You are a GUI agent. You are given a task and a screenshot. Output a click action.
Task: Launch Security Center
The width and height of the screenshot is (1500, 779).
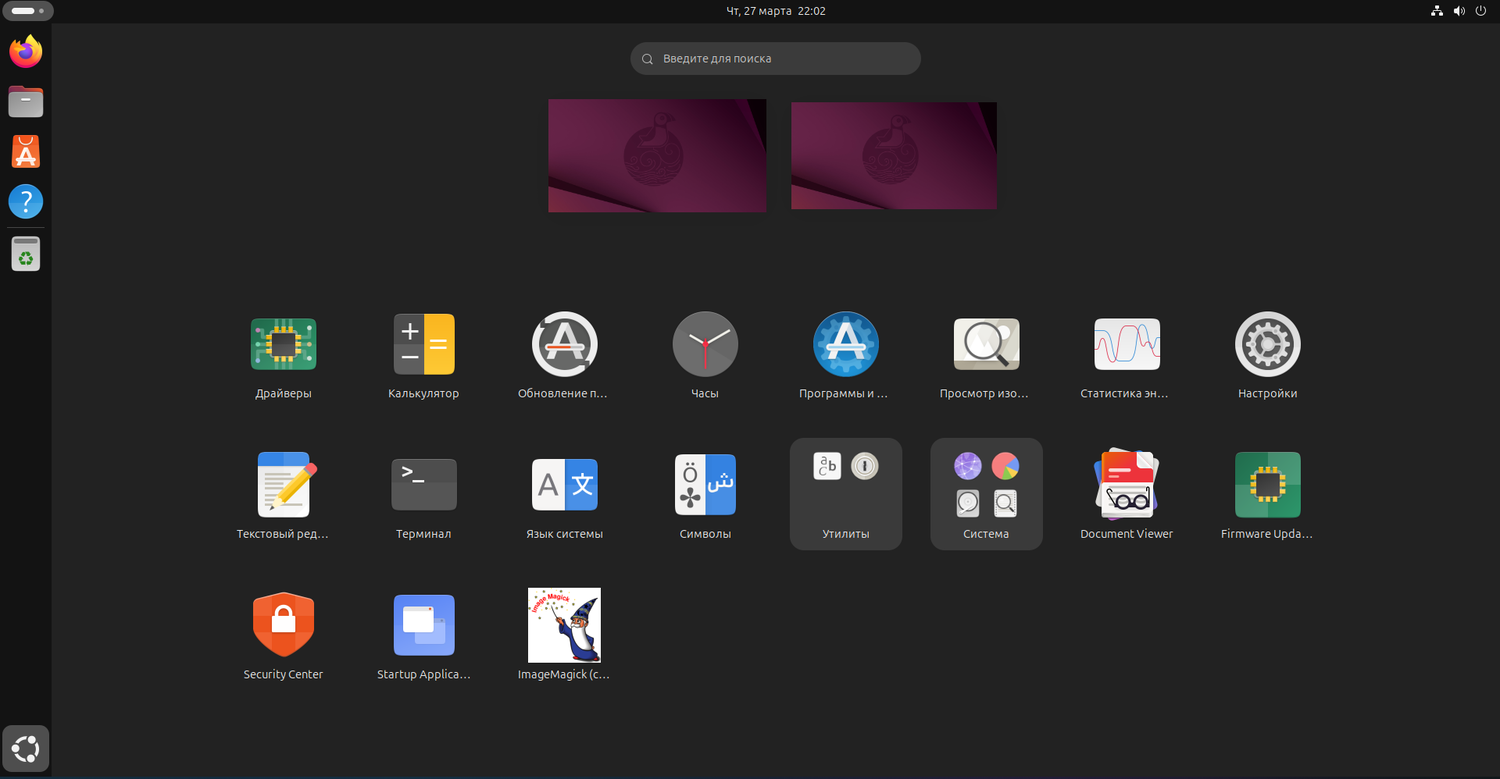pos(283,625)
